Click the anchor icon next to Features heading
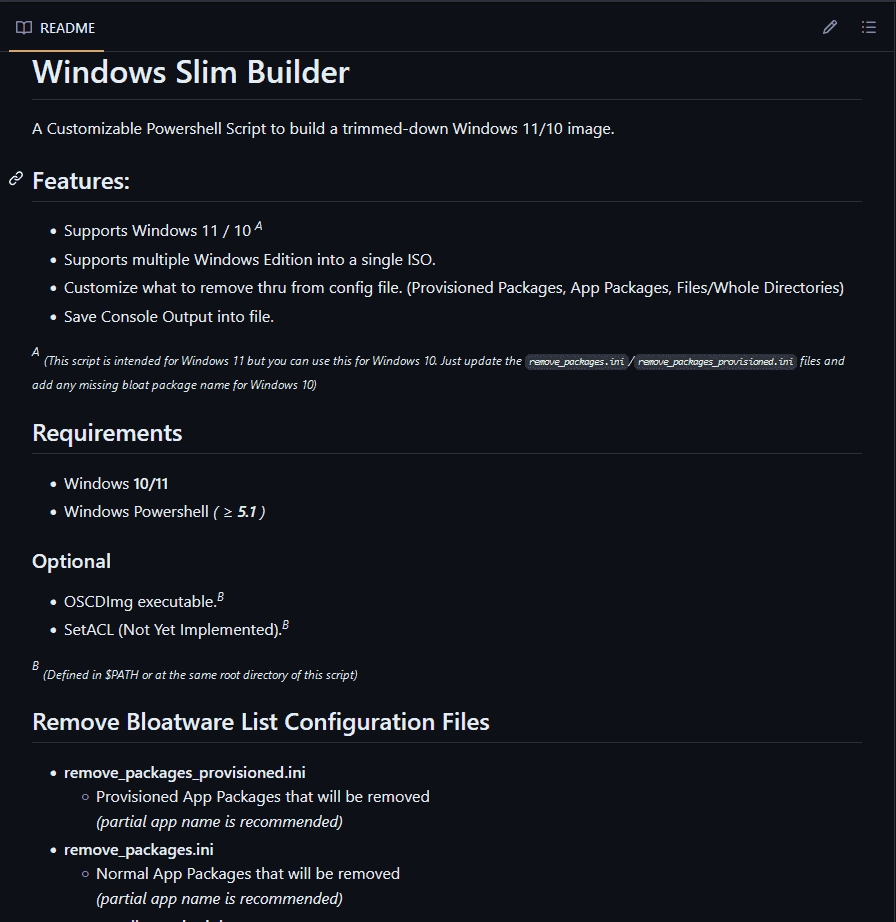896x922 pixels. click(x=14, y=178)
